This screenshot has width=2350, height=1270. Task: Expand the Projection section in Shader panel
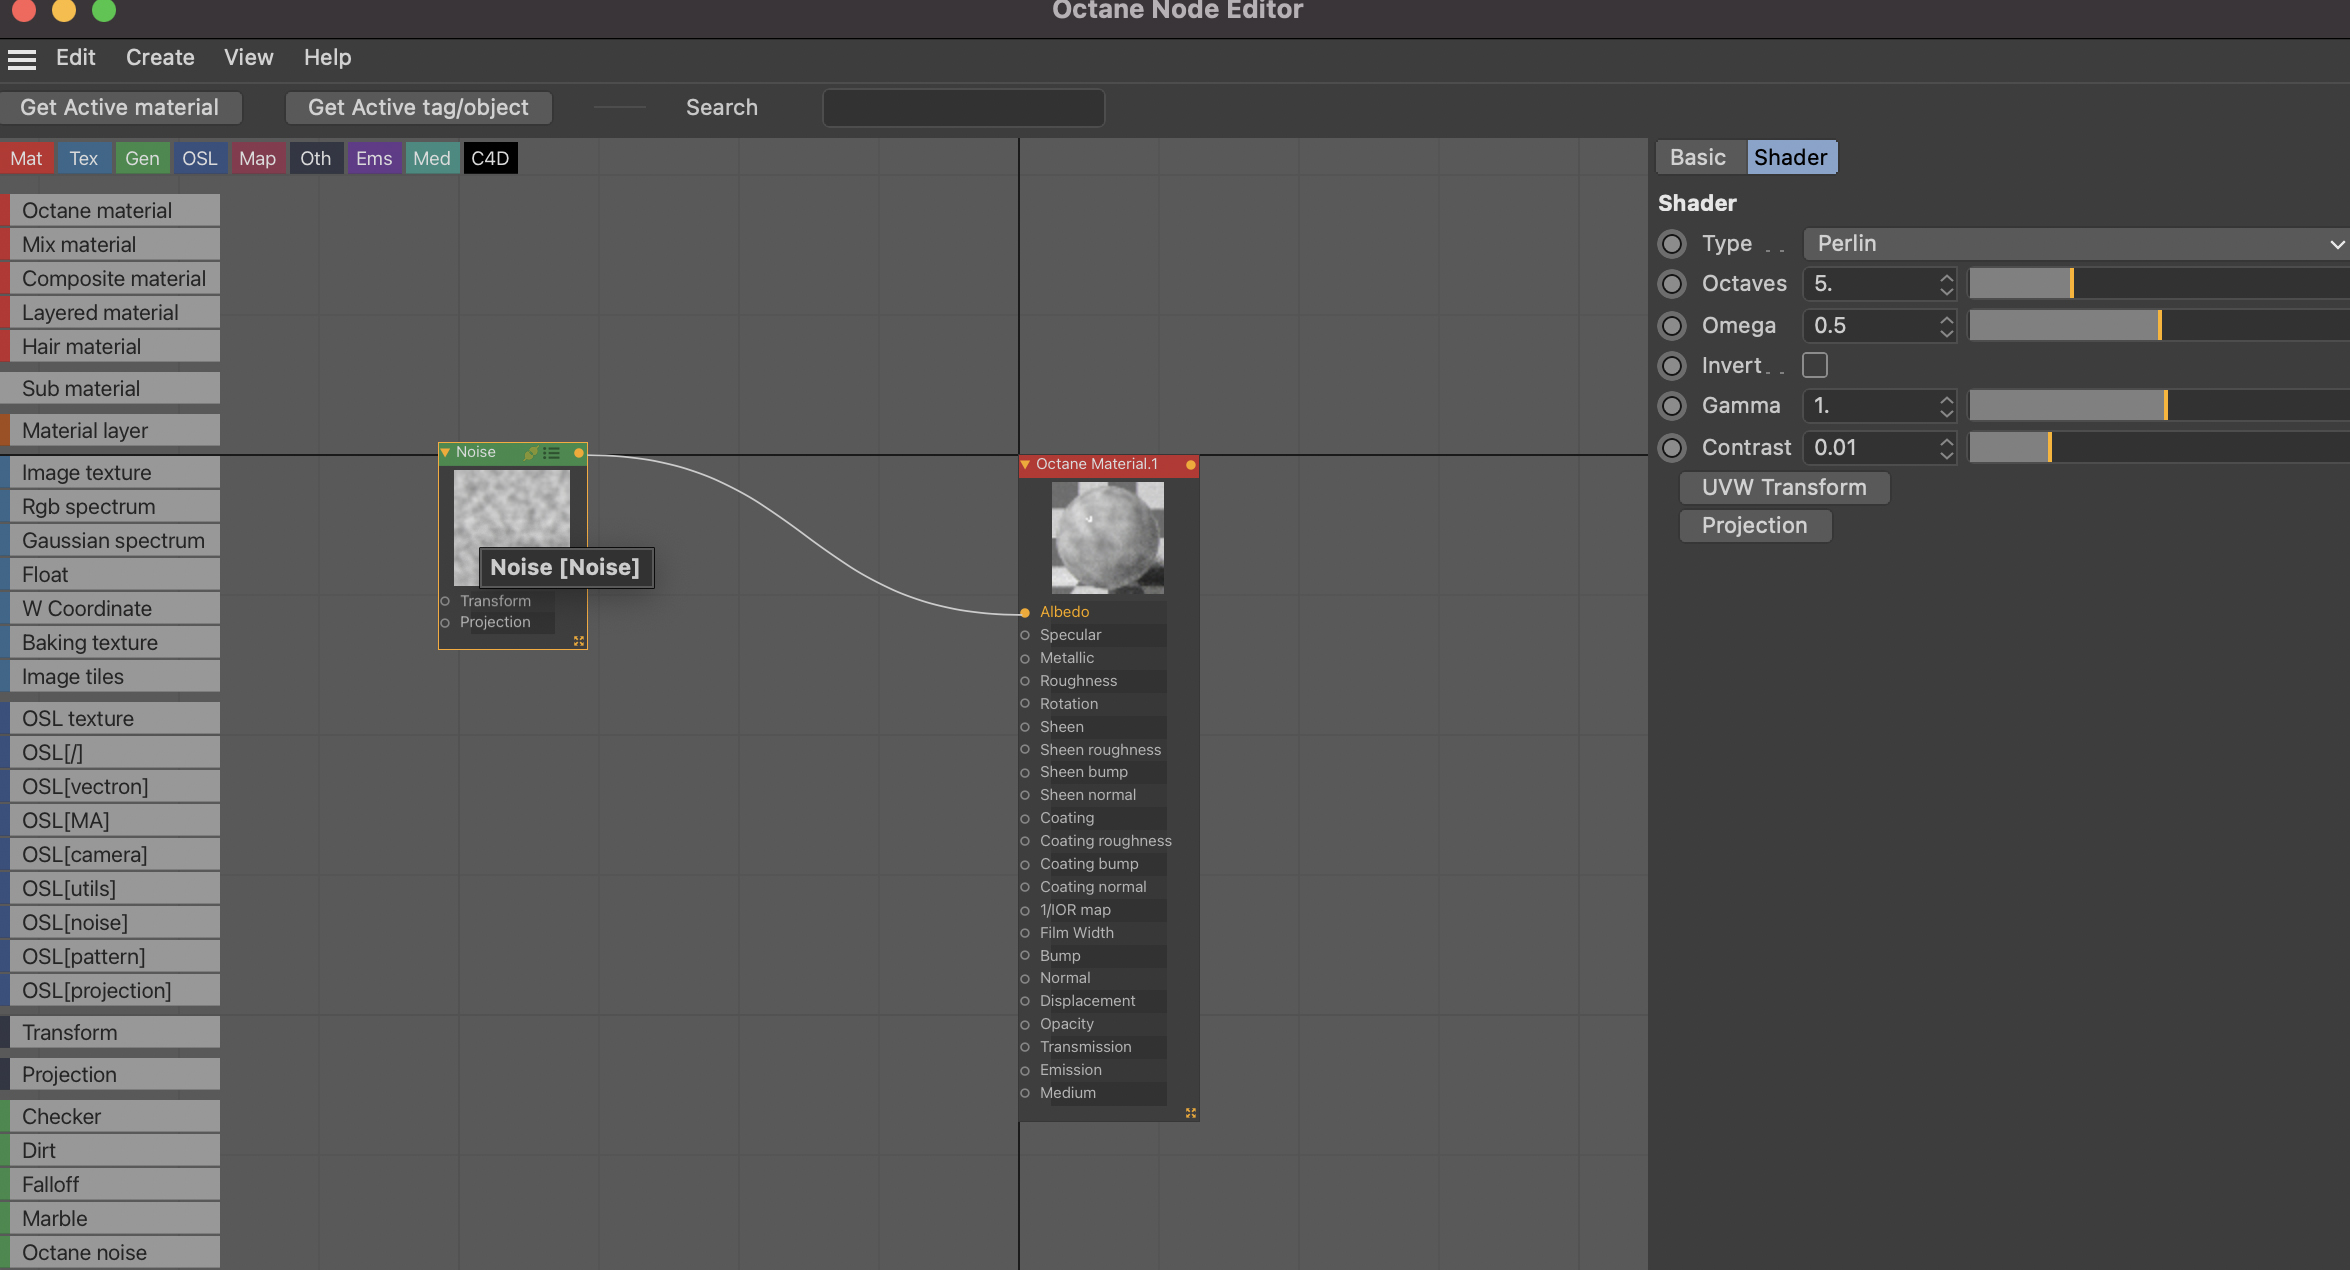(x=1755, y=526)
